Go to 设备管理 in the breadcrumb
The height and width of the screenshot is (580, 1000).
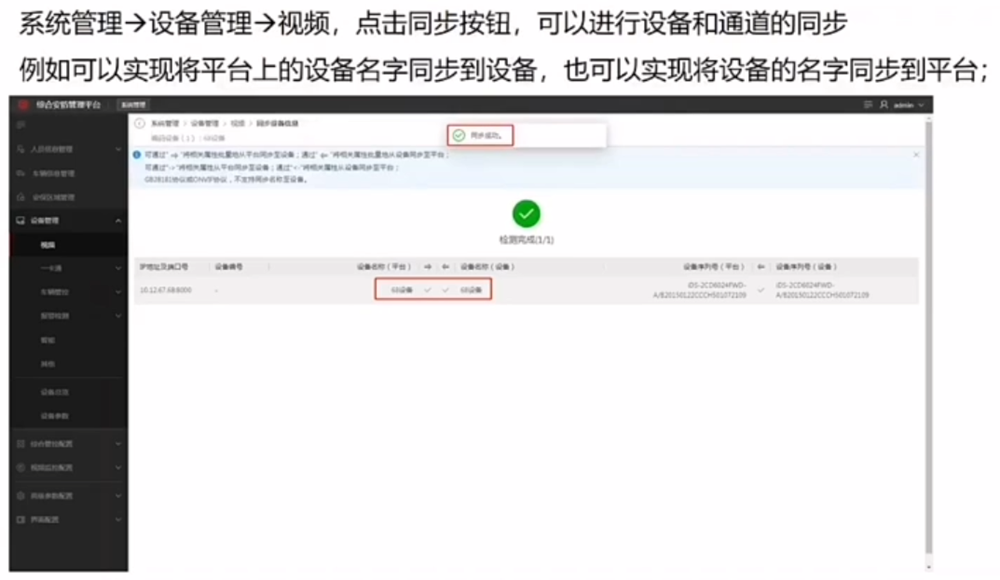click(204, 123)
